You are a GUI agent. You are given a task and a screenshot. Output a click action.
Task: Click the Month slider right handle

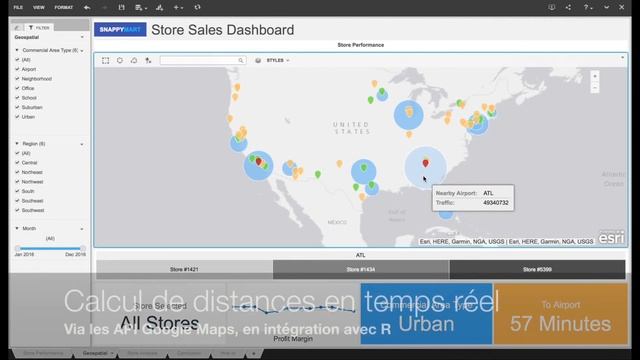click(83, 248)
